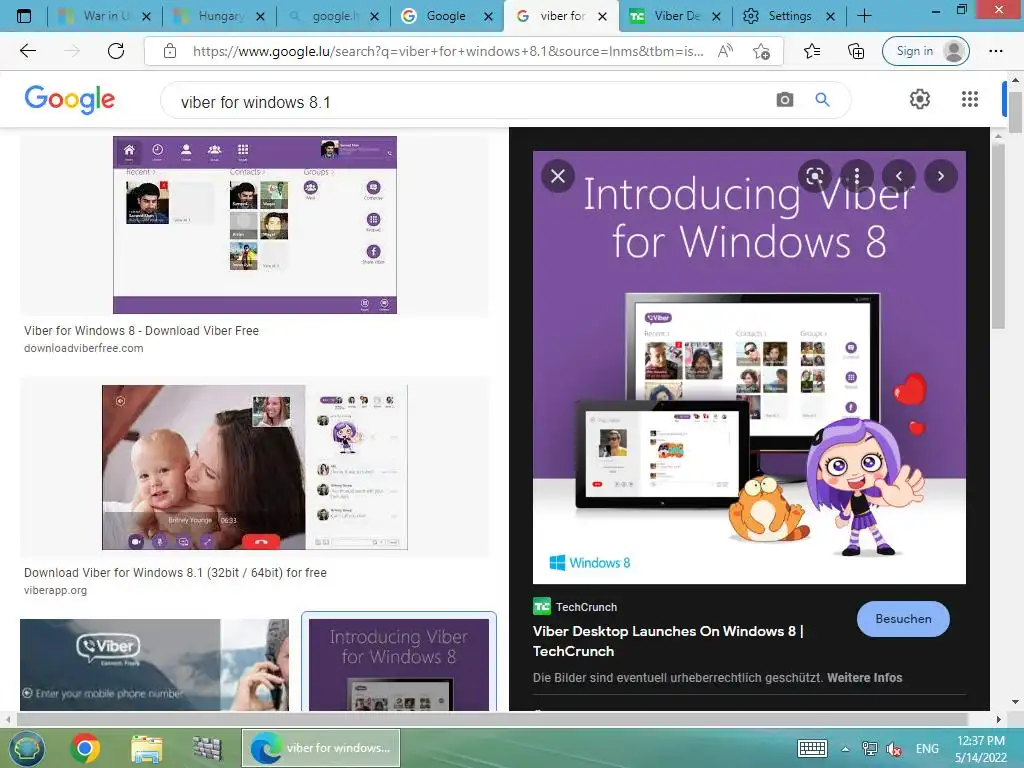Click the TechCrunch source icon
The width and height of the screenshot is (1024, 768).
pyautogui.click(x=541, y=607)
